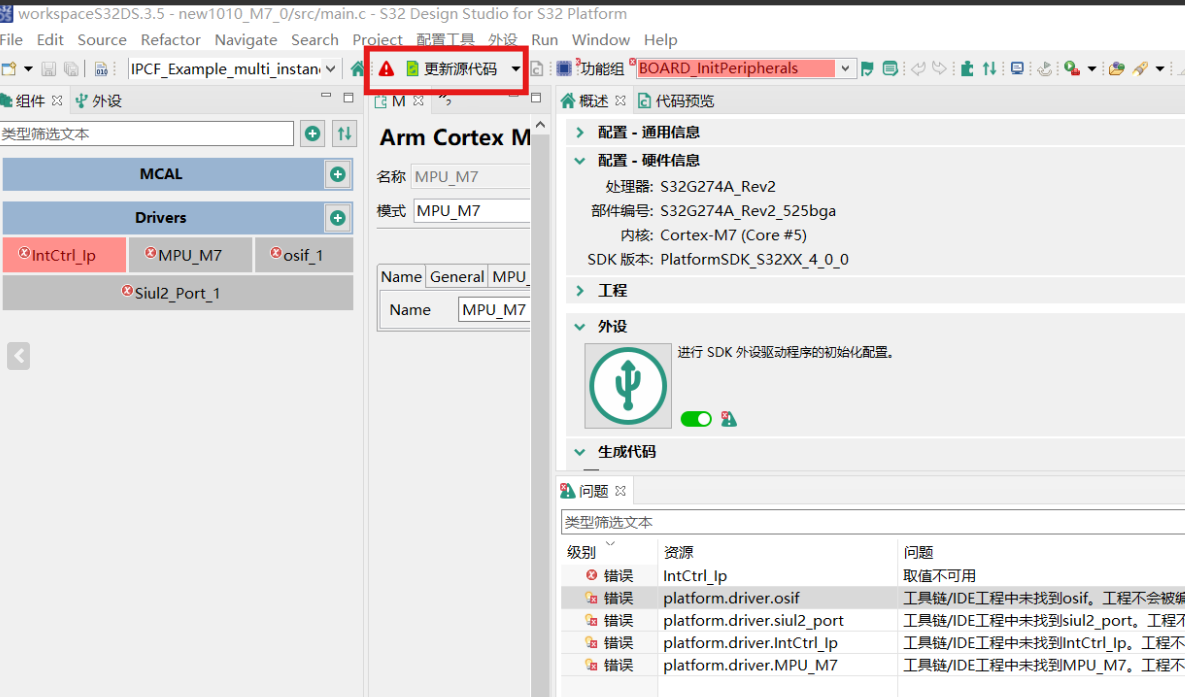Collapse the 外设 section in overview

point(580,327)
